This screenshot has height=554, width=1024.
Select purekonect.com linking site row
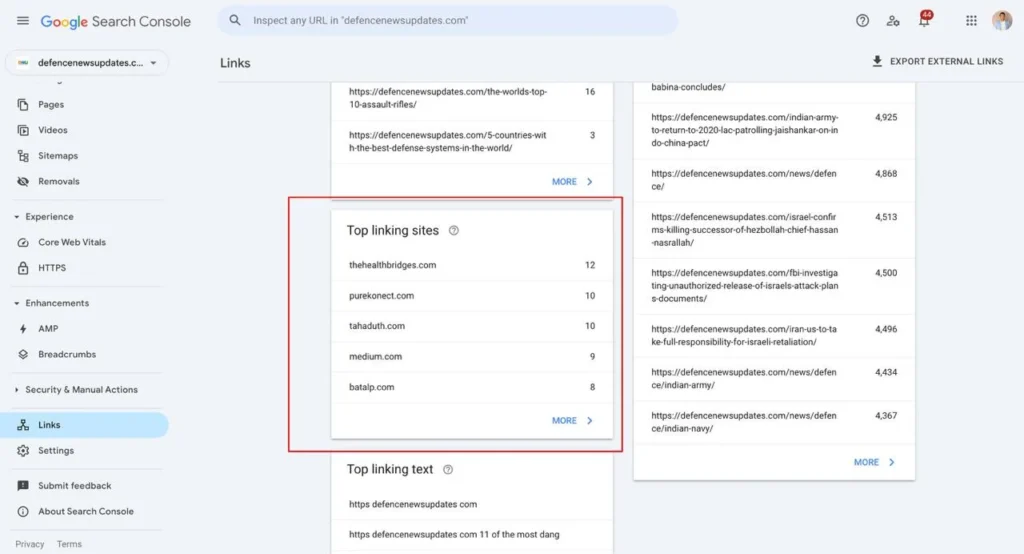click(472, 296)
